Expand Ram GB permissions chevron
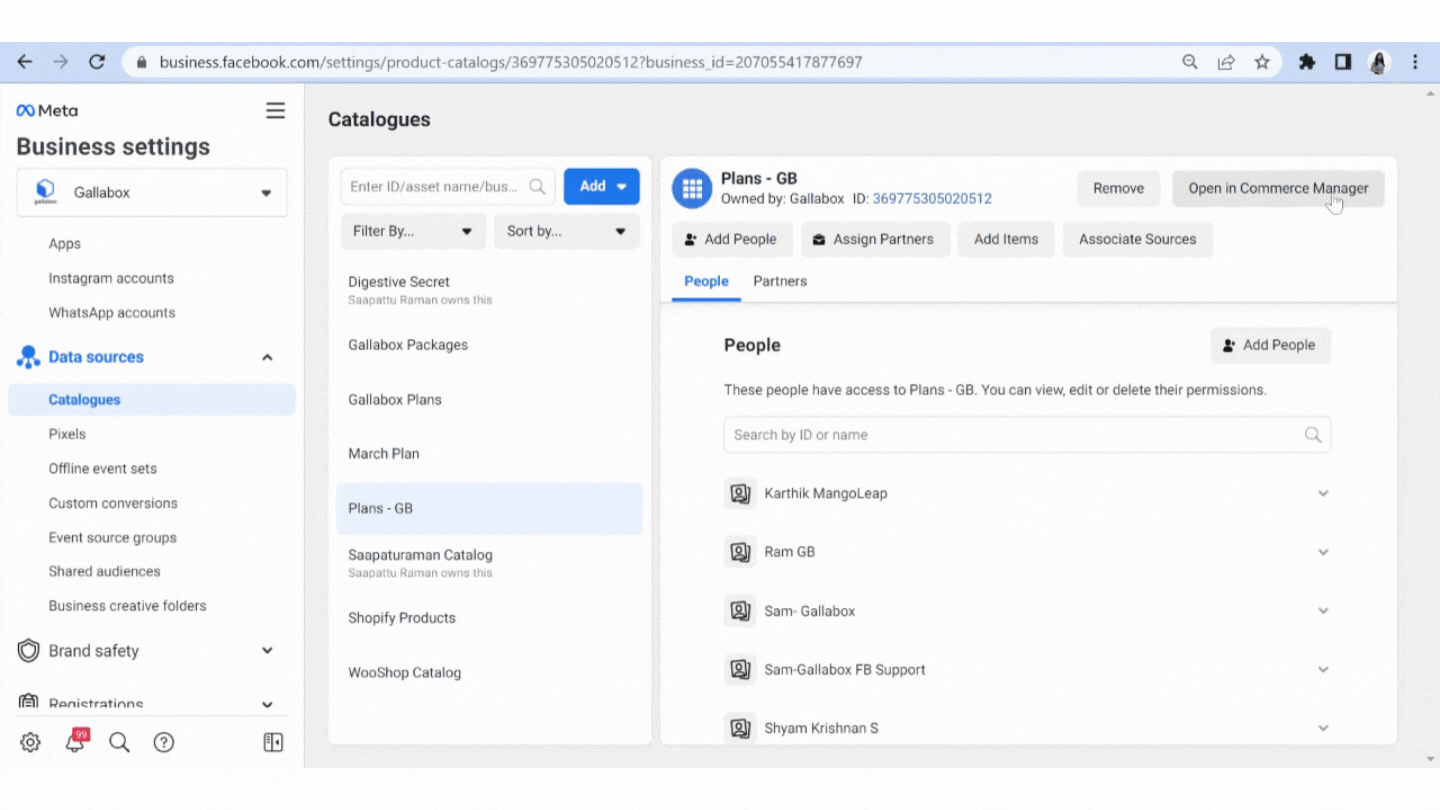Viewport: 1440px width, 810px height. point(1323,552)
